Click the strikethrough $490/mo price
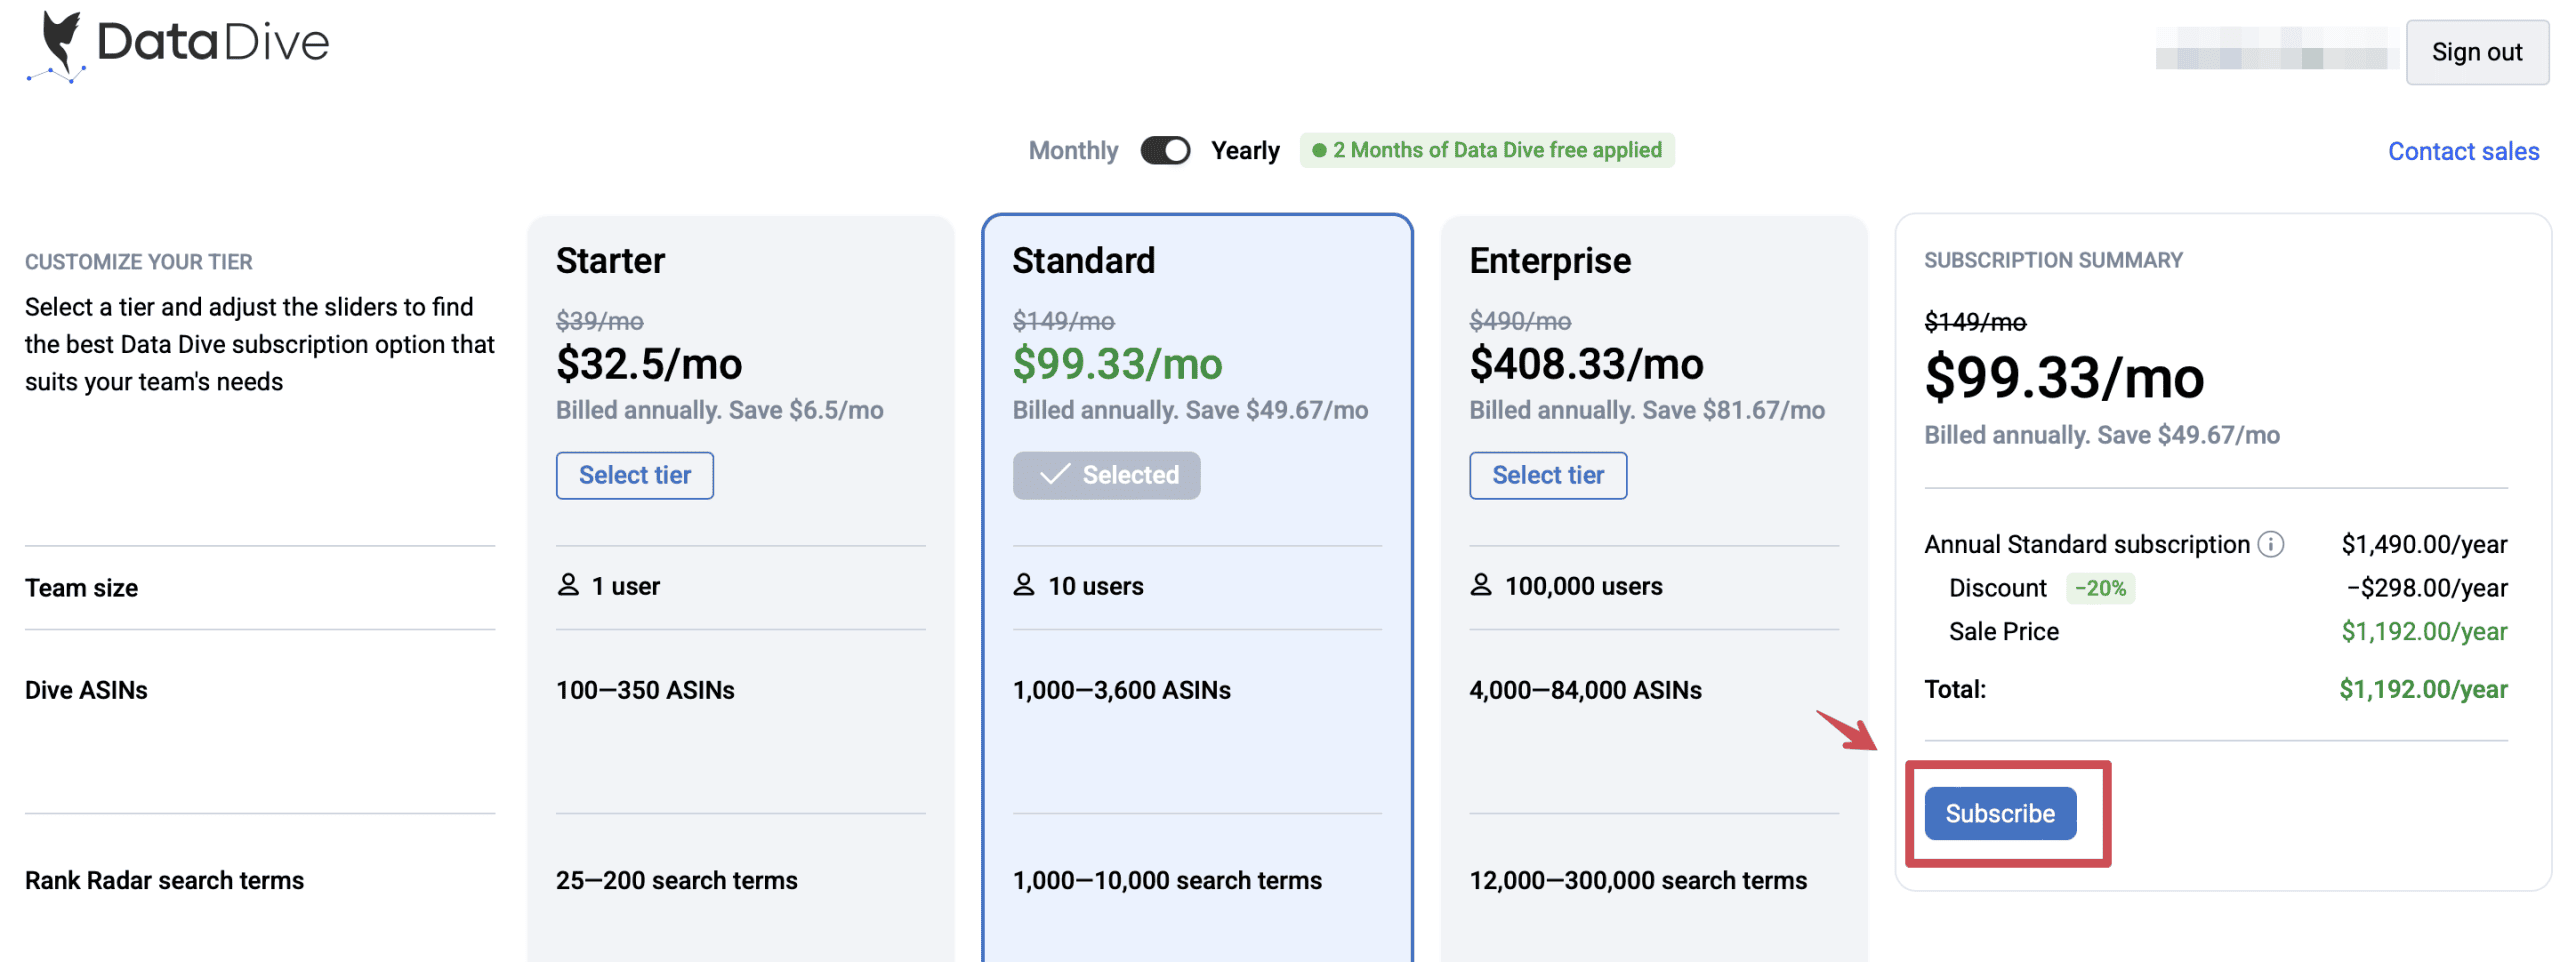 tap(1519, 321)
